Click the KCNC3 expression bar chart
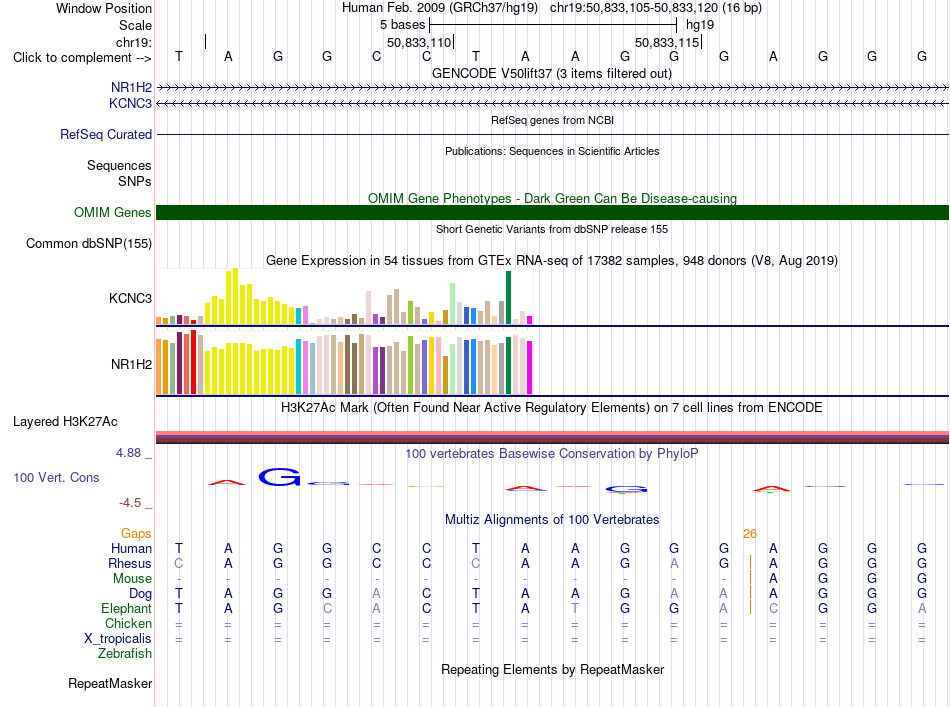Image resolution: width=950 pixels, height=707 pixels. [344, 296]
